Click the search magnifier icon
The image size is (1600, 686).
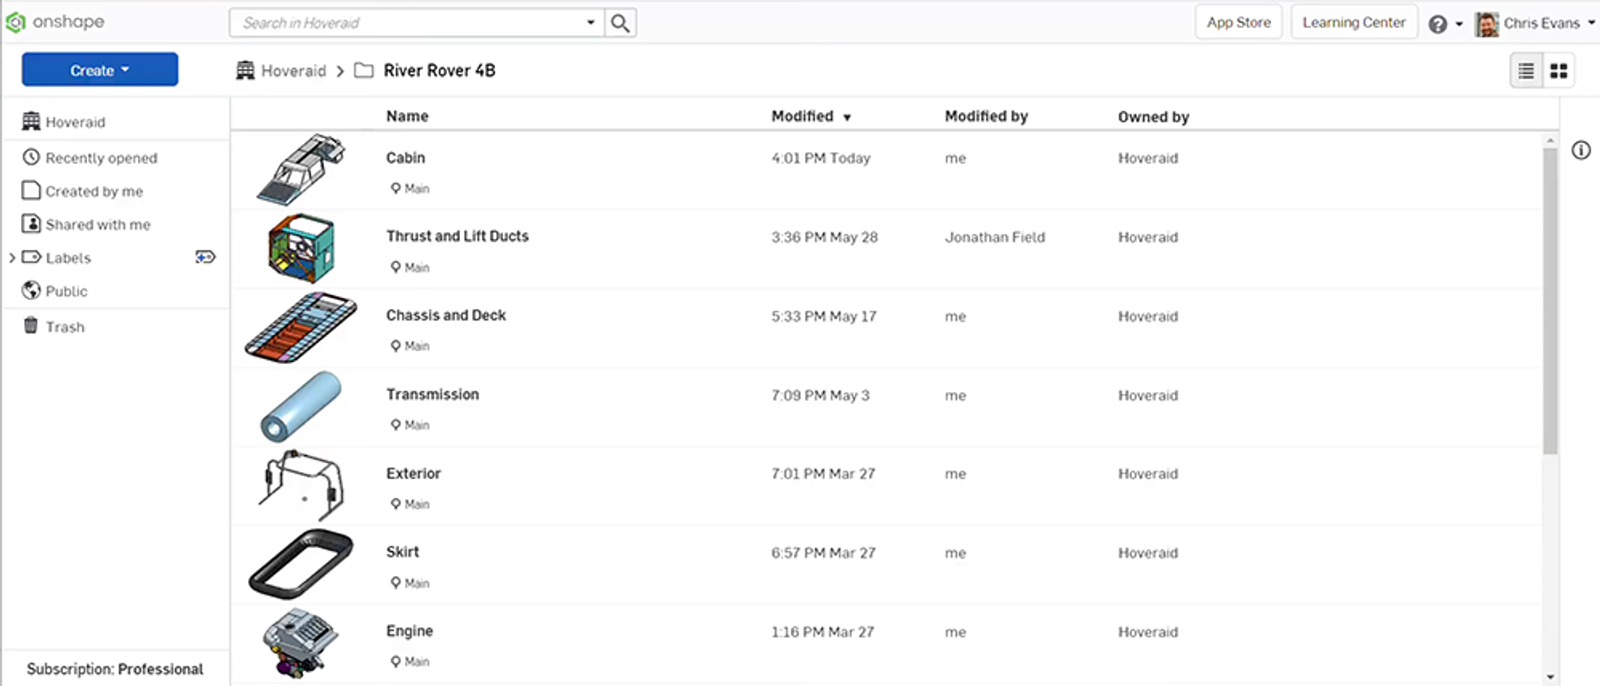(620, 23)
